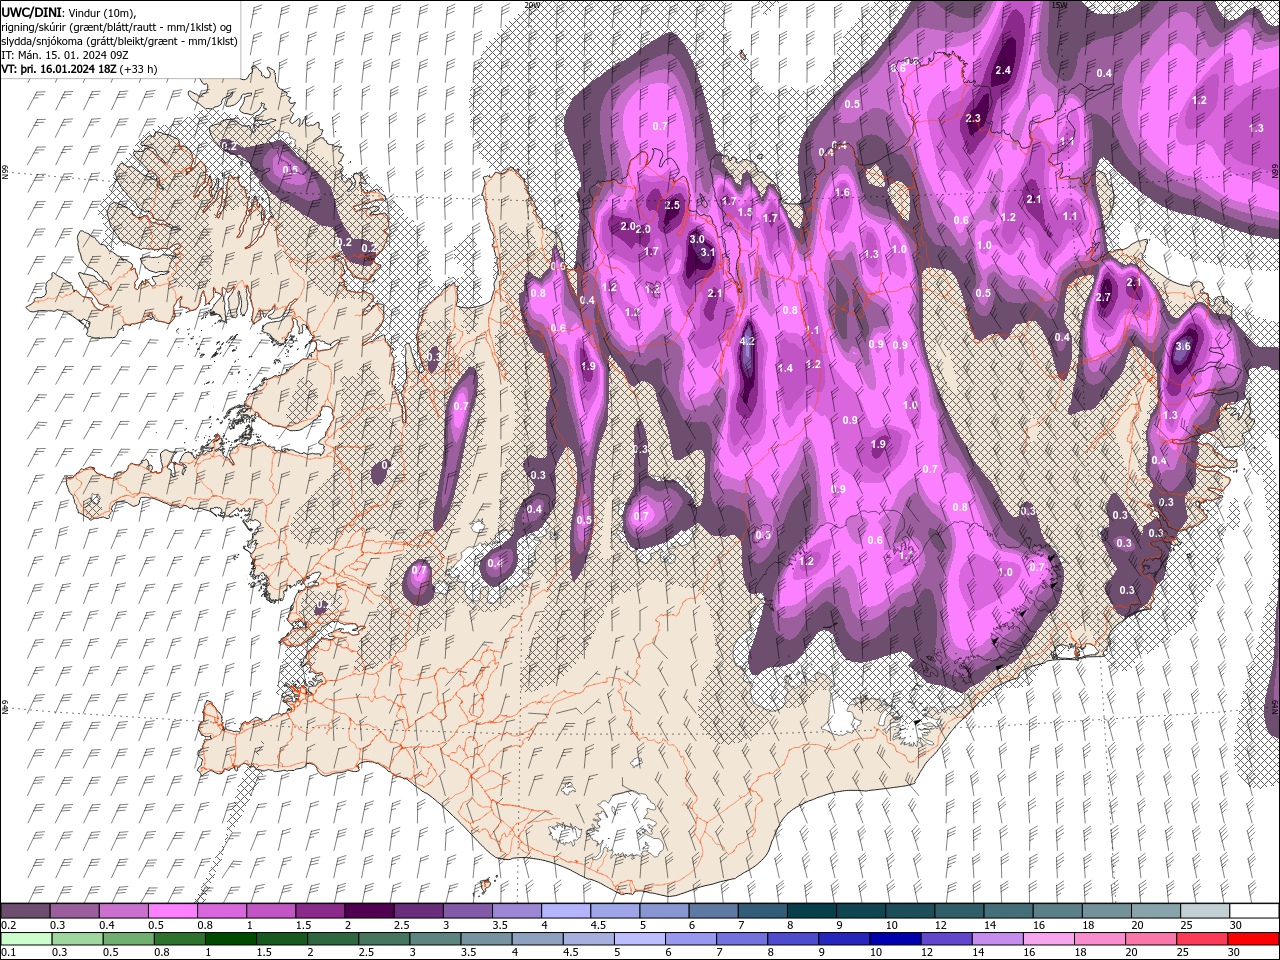This screenshot has height=960, width=1280.
Task: Pick the purple snow legend swatch labeled 3
Action: tap(466, 911)
